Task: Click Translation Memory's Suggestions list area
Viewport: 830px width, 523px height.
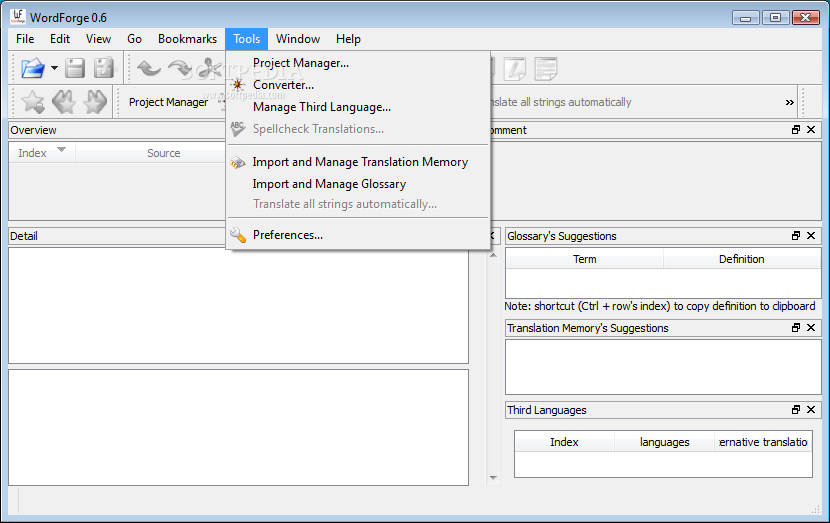Action: (x=663, y=367)
